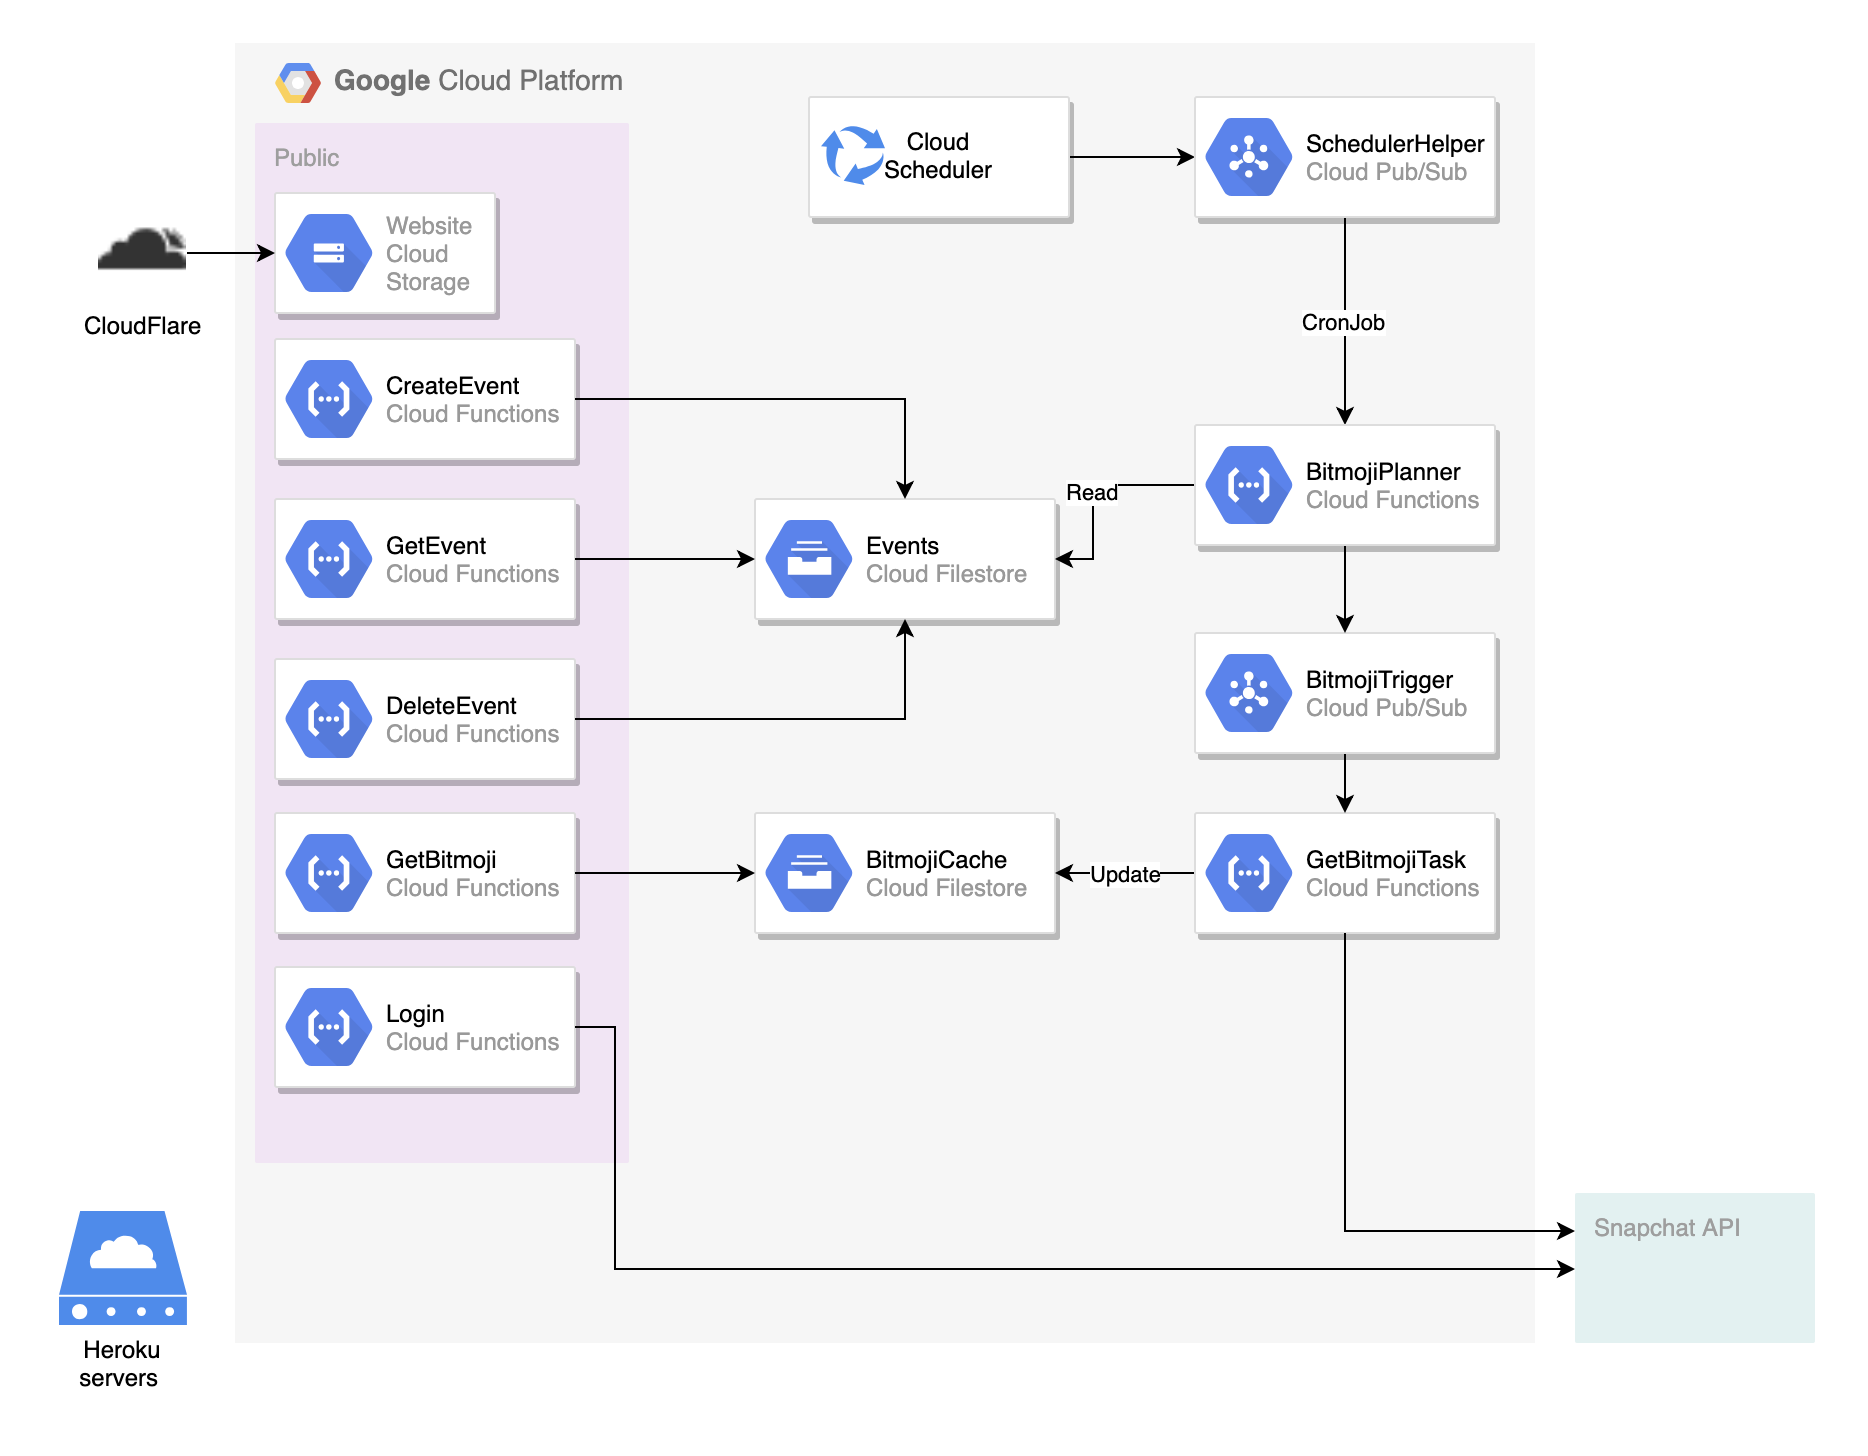This screenshot has width=1868, height=1456.
Task: Click the Website Cloud Storage label text
Action: coord(428,254)
